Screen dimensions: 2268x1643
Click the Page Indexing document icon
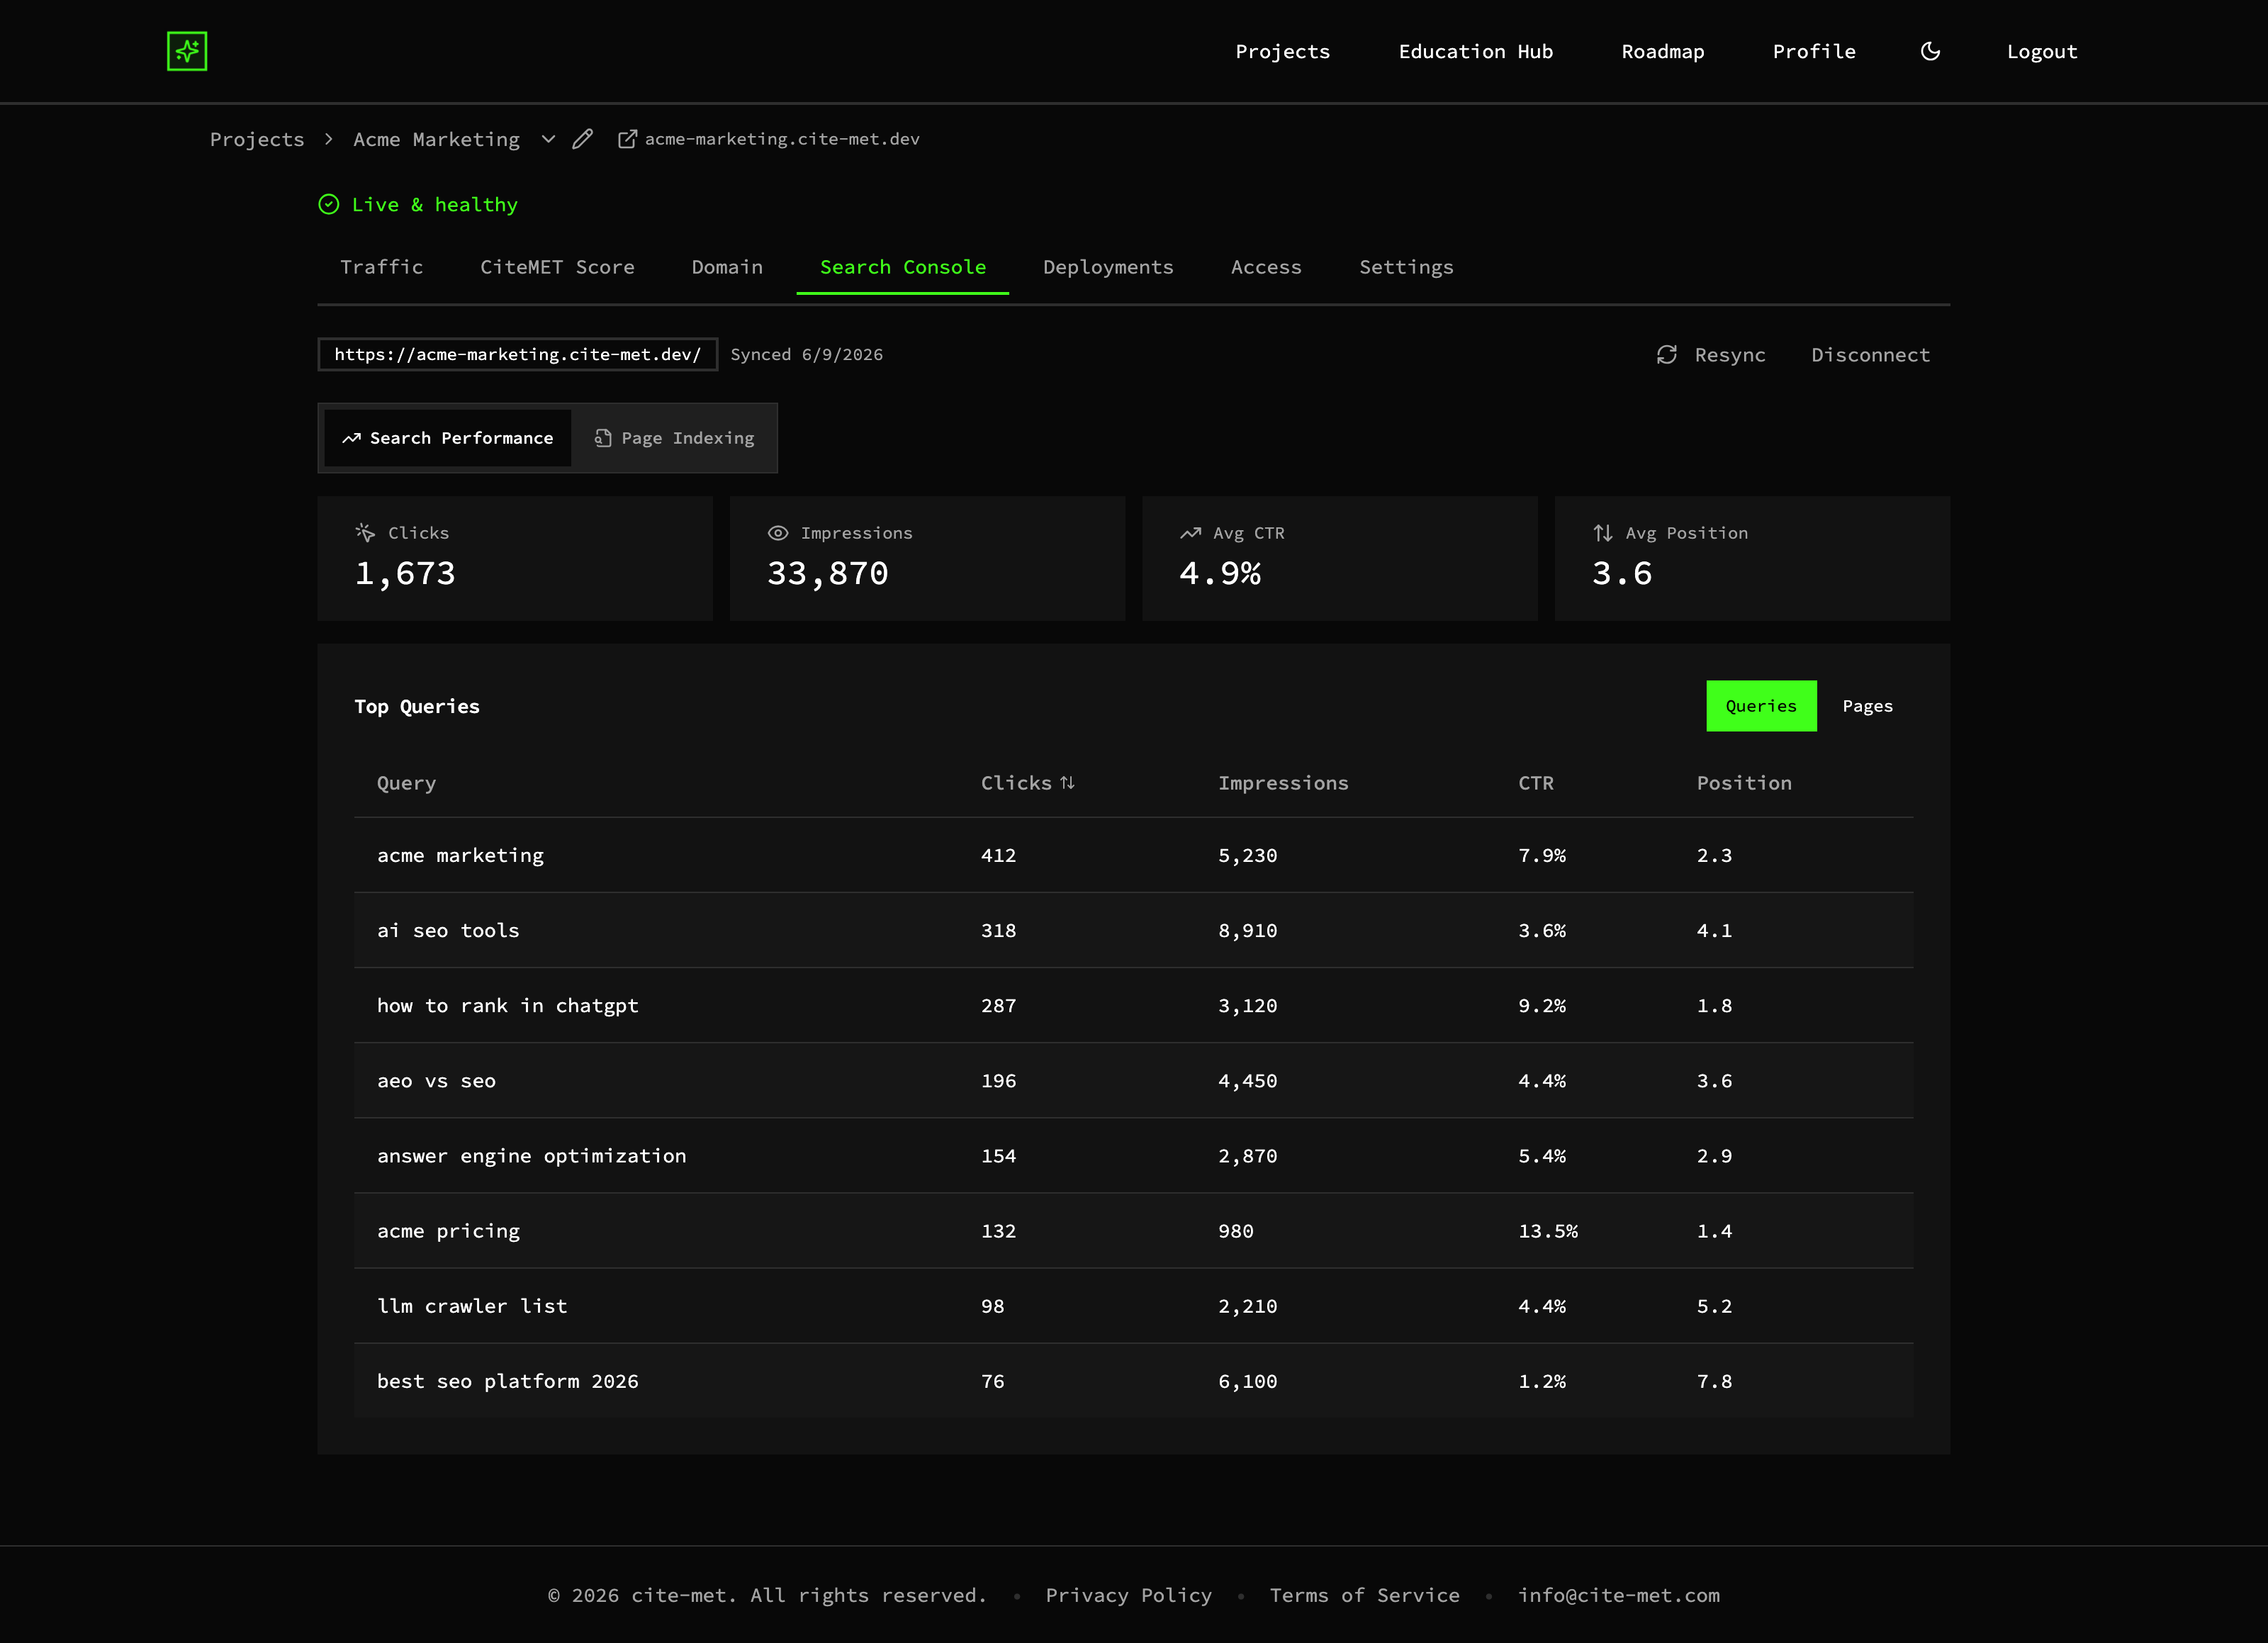(603, 438)
